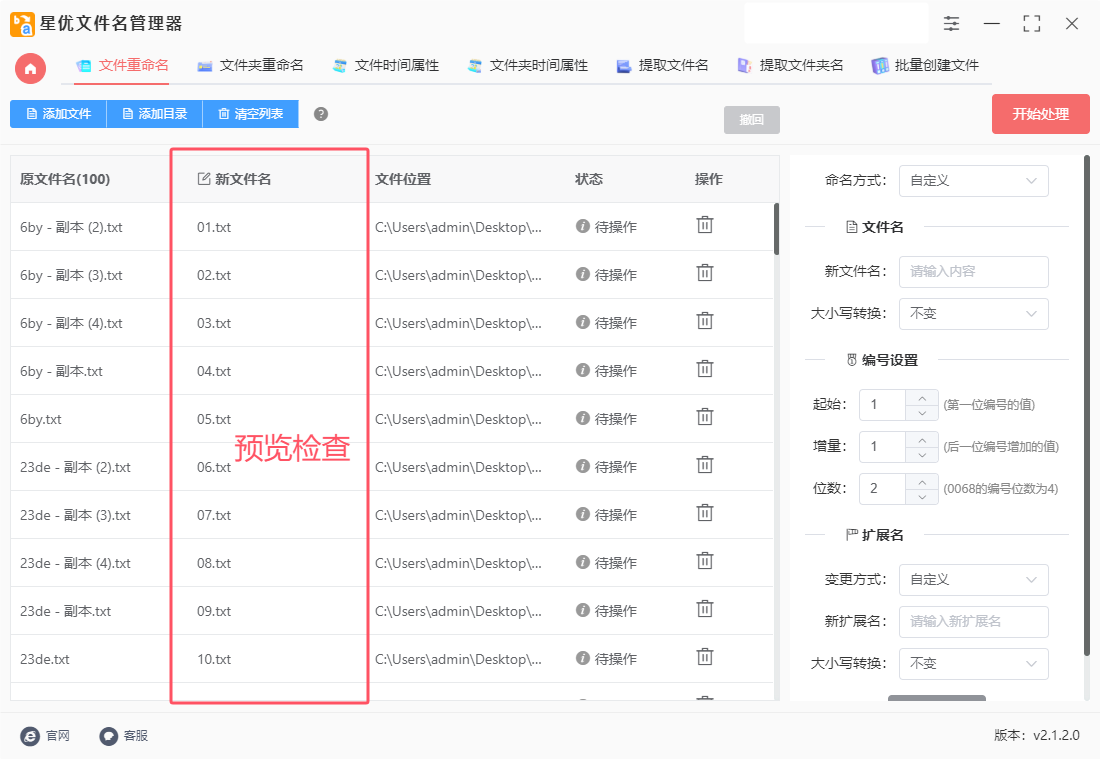Decrease the 位数 digit count
Screen dimensions: 1100x760
click(x=922, y=497)
